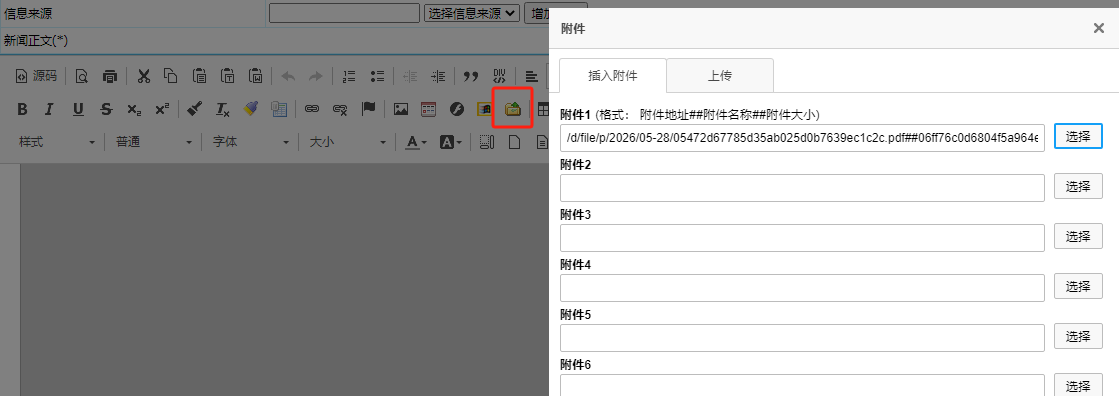Click the 附件3 input field

coord(802,238)
